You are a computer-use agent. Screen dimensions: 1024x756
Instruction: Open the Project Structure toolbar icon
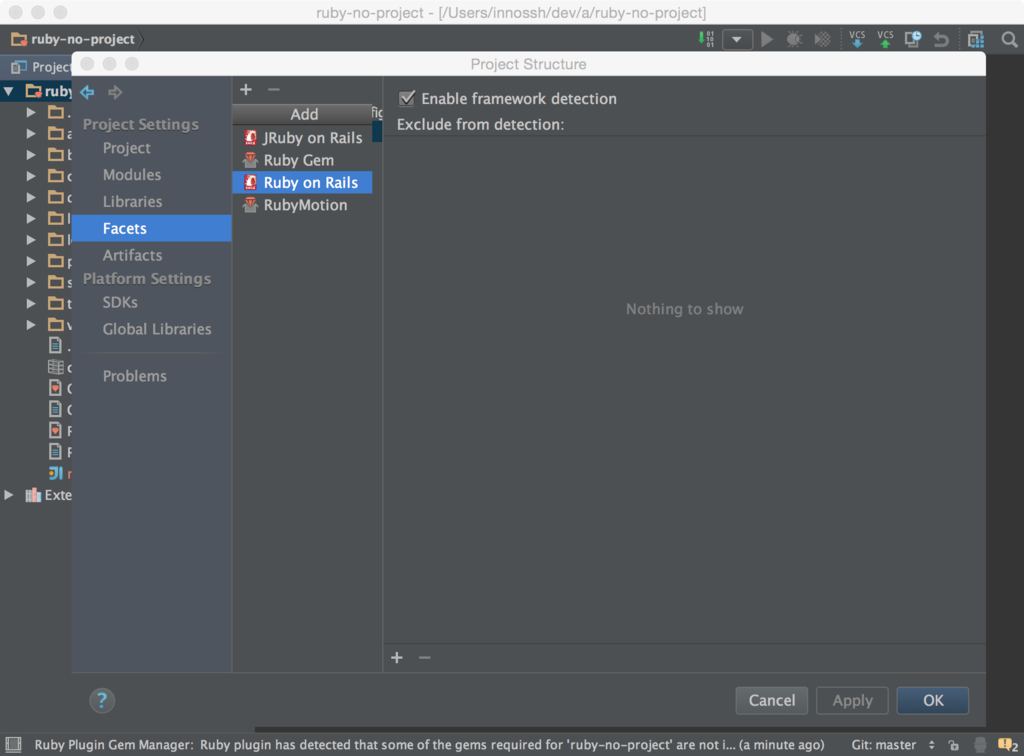point(976,39)
